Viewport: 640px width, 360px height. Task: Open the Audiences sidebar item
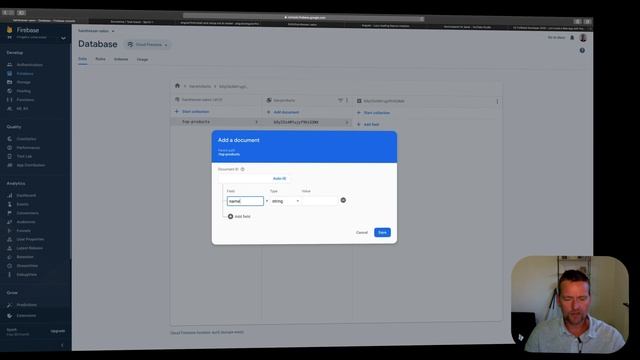[x=26, y=222]
